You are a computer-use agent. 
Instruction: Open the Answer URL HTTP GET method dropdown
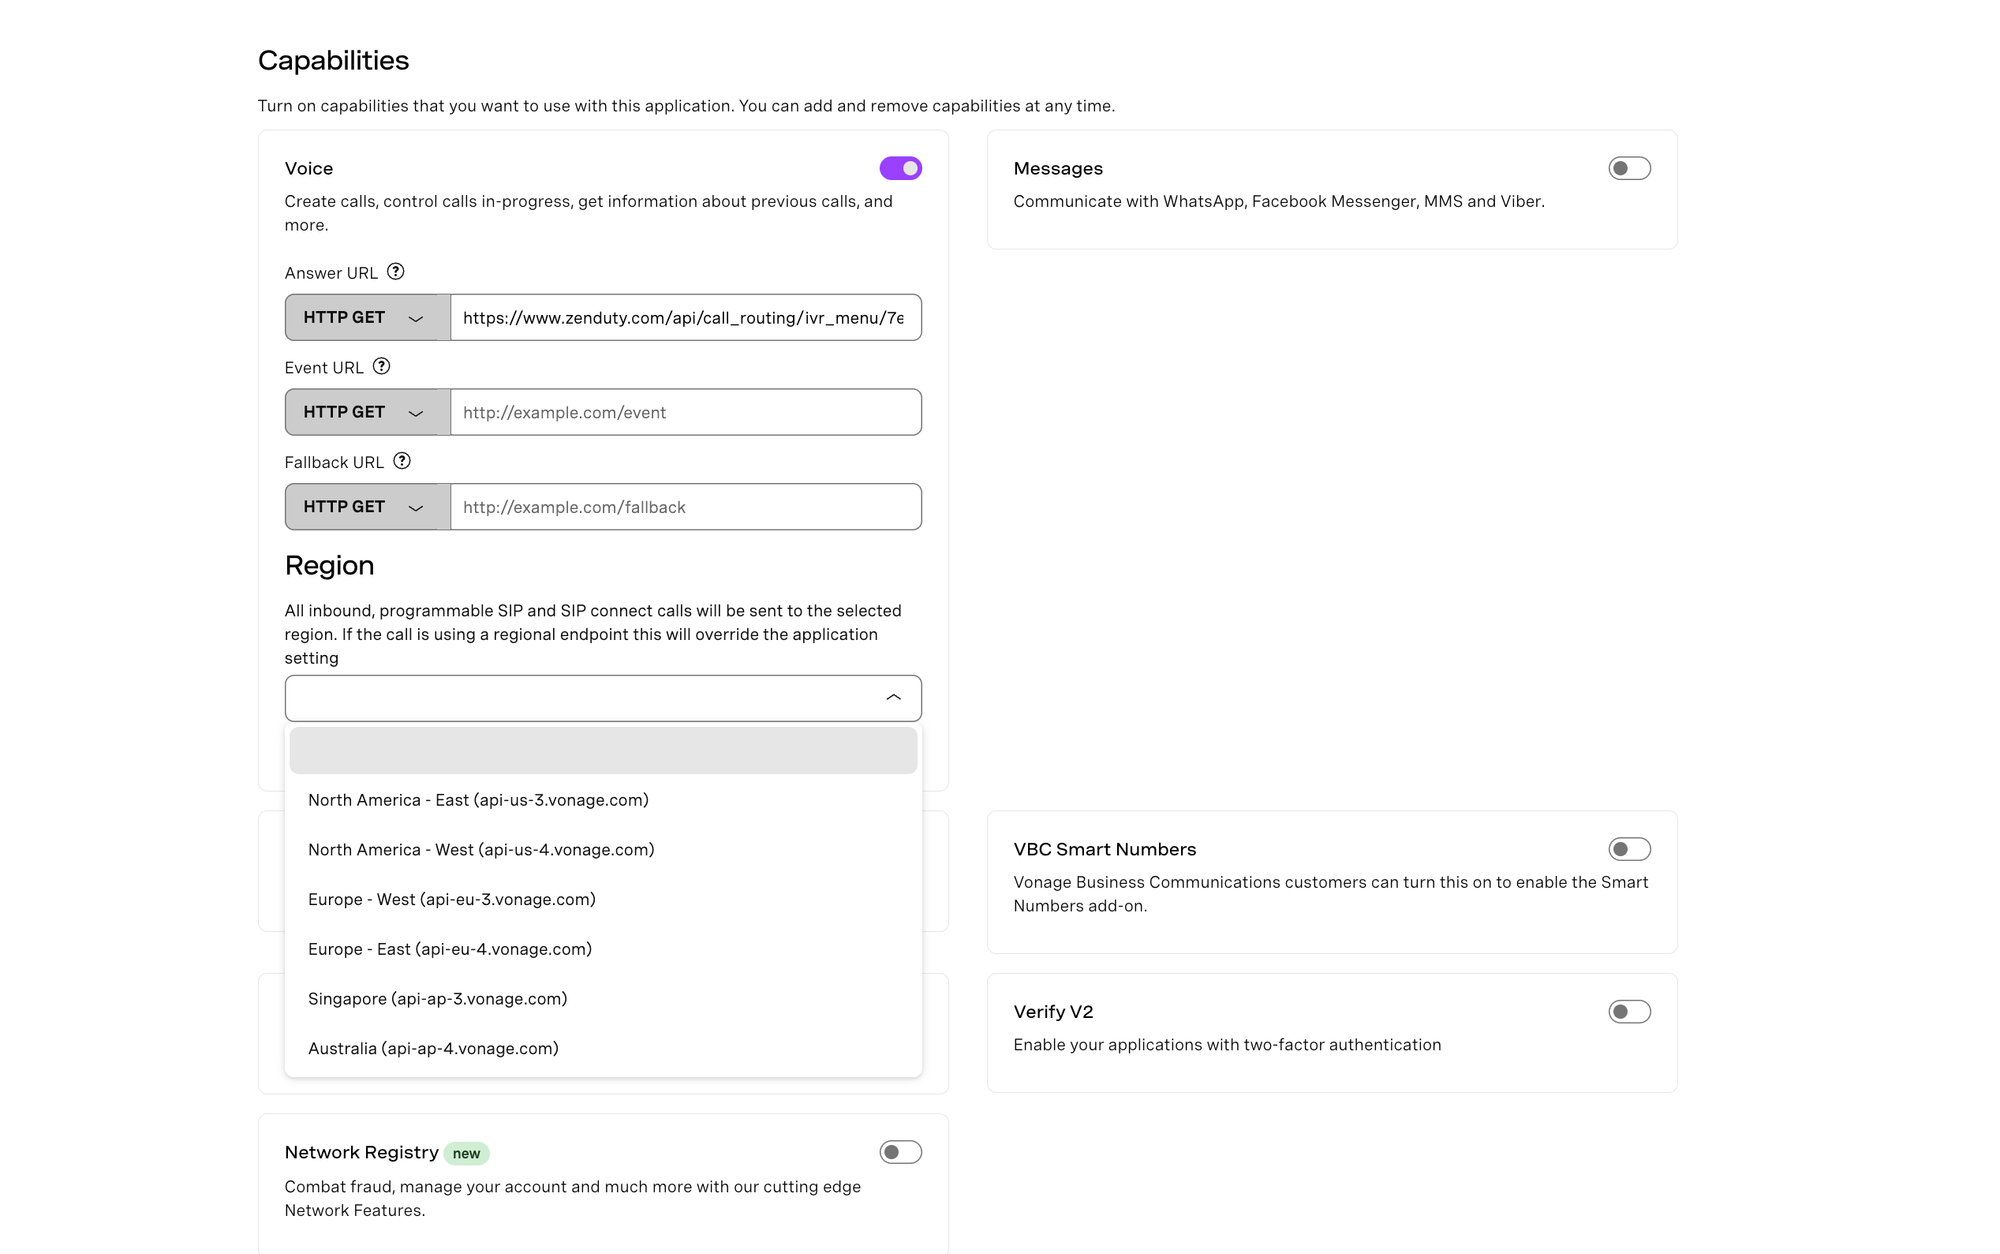click(x=368, y=317)
